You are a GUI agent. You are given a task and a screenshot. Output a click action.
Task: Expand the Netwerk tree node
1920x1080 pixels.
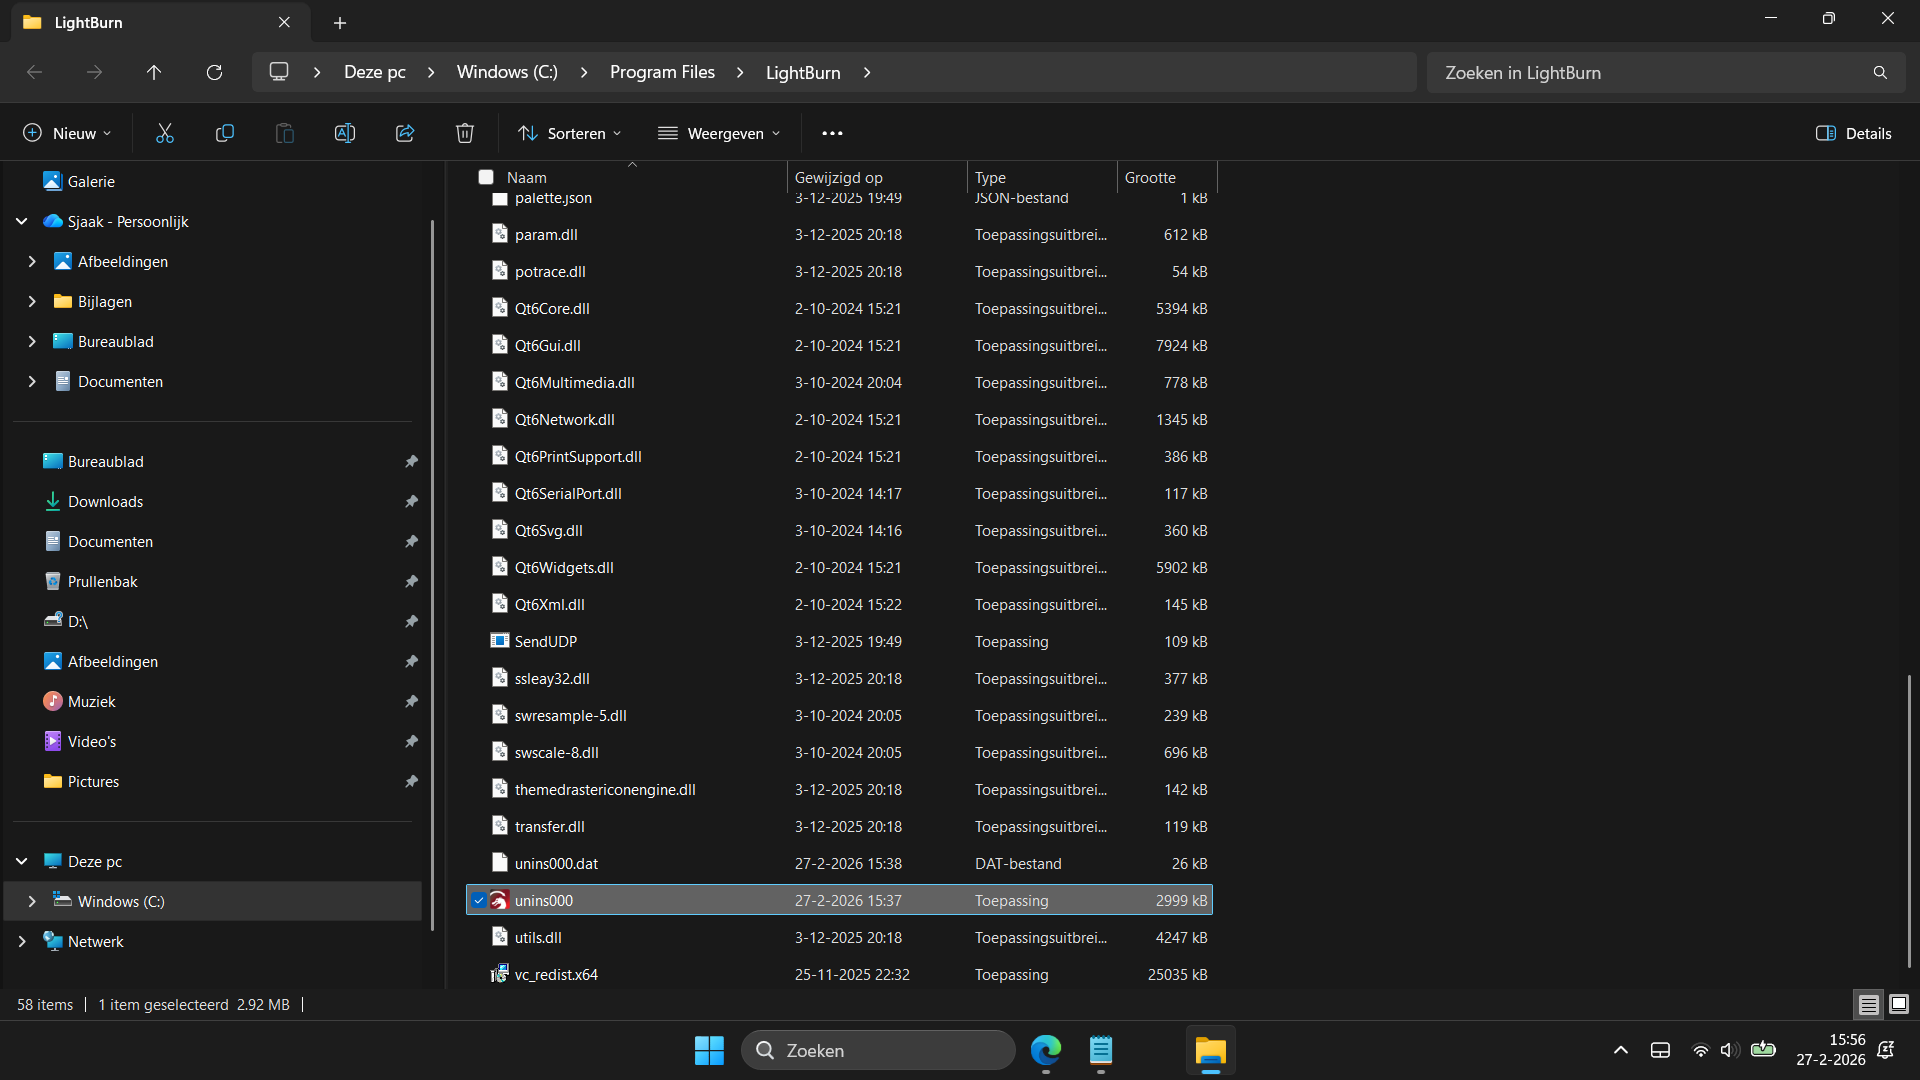pyautogui.click(x=22, y=941)
